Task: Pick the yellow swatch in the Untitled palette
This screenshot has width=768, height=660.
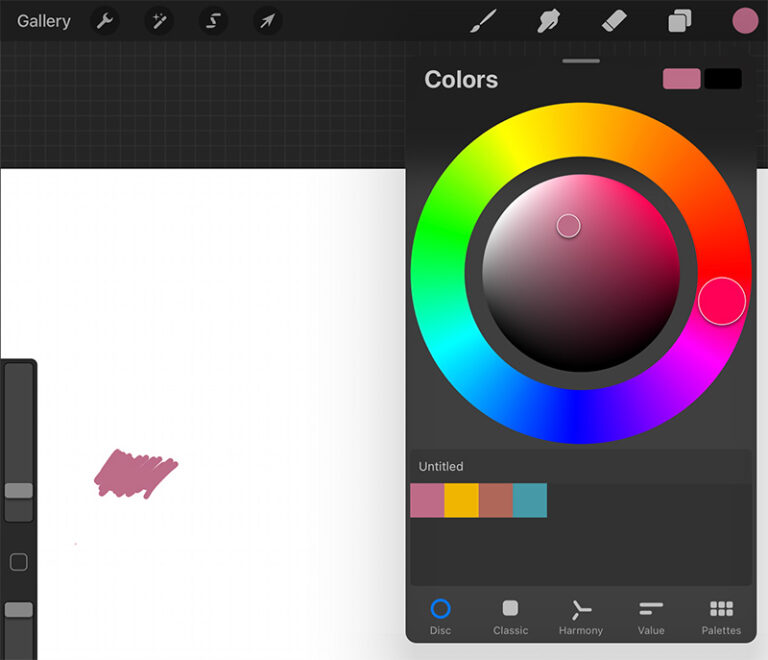Action: [461, 500]
